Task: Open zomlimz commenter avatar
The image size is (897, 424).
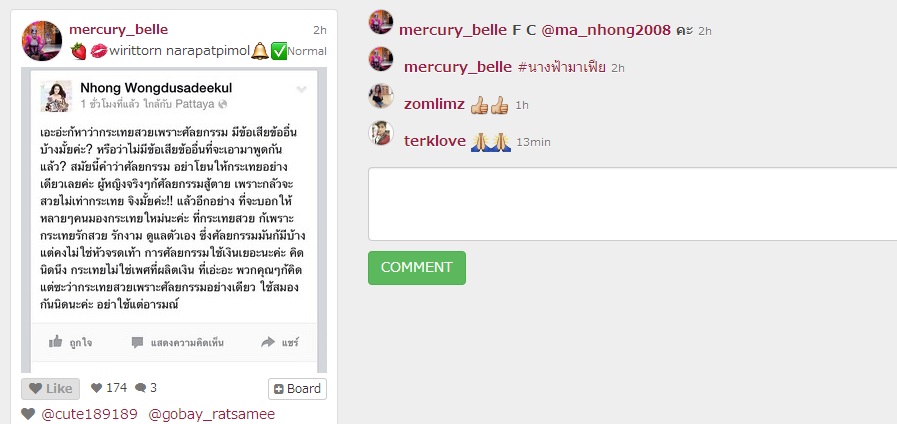Action: click(x=380, y=96)
